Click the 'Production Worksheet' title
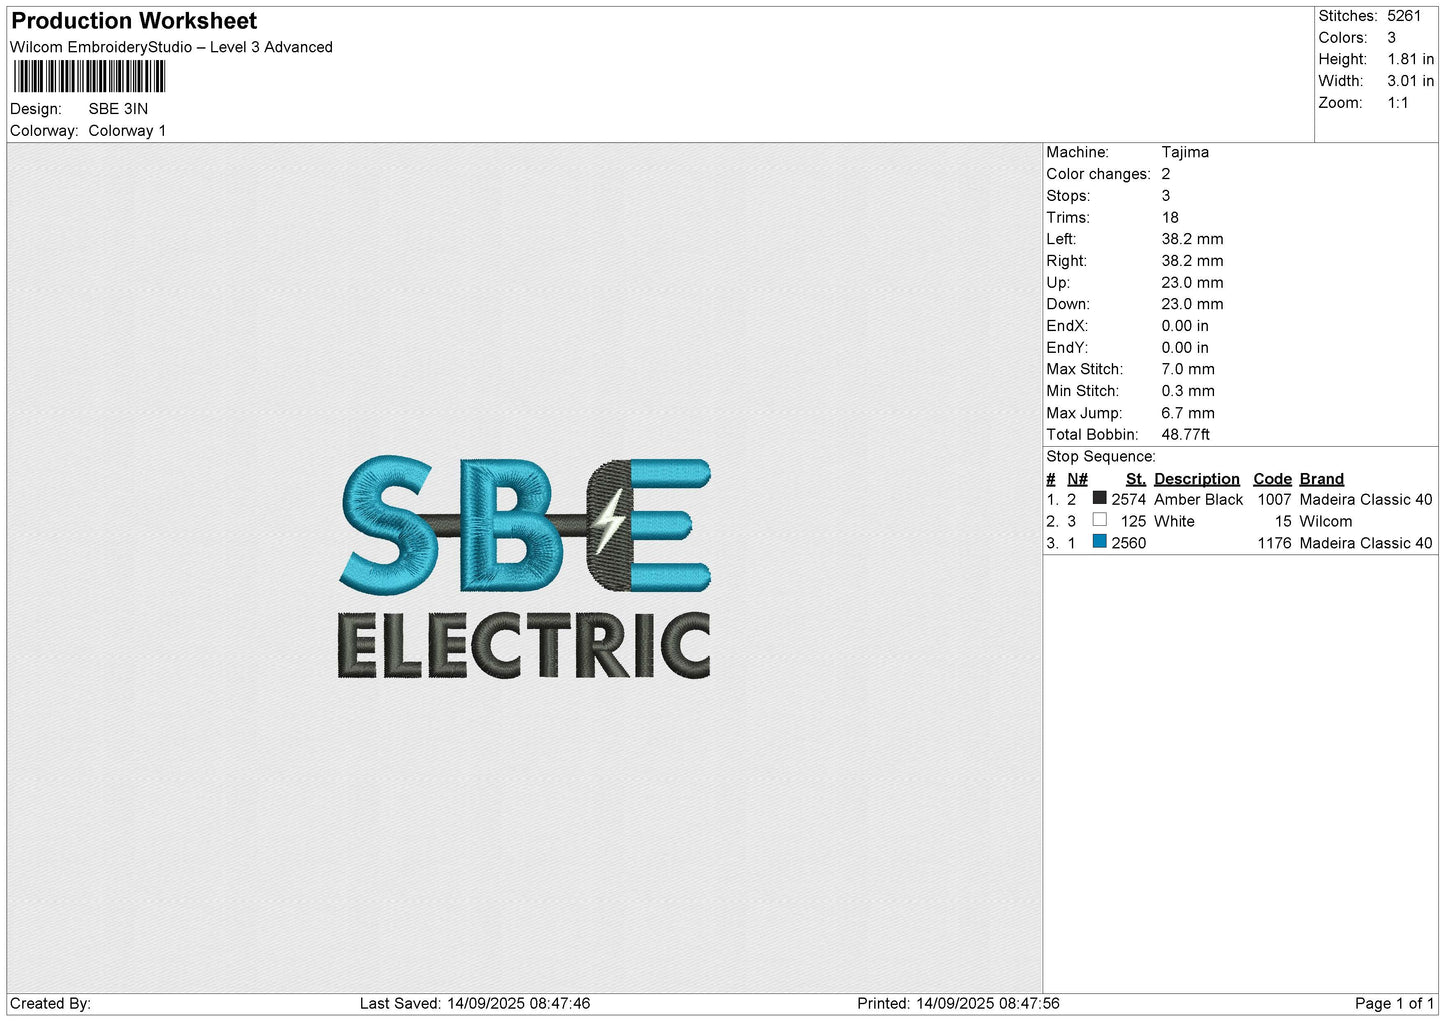 click(134, 21)
